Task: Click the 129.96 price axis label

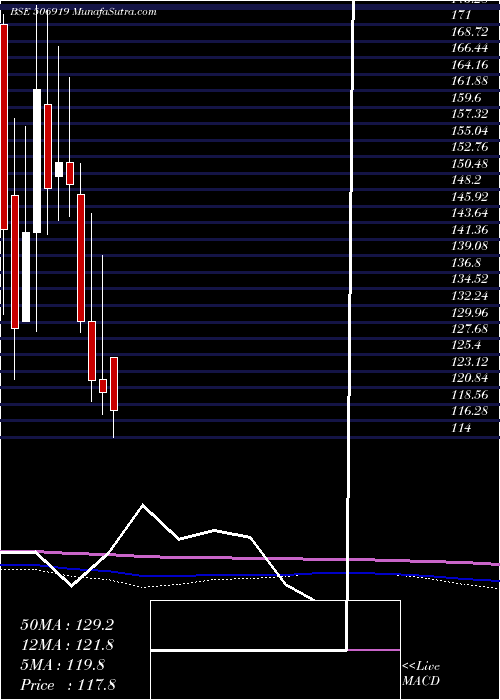Action: (470, 312)
